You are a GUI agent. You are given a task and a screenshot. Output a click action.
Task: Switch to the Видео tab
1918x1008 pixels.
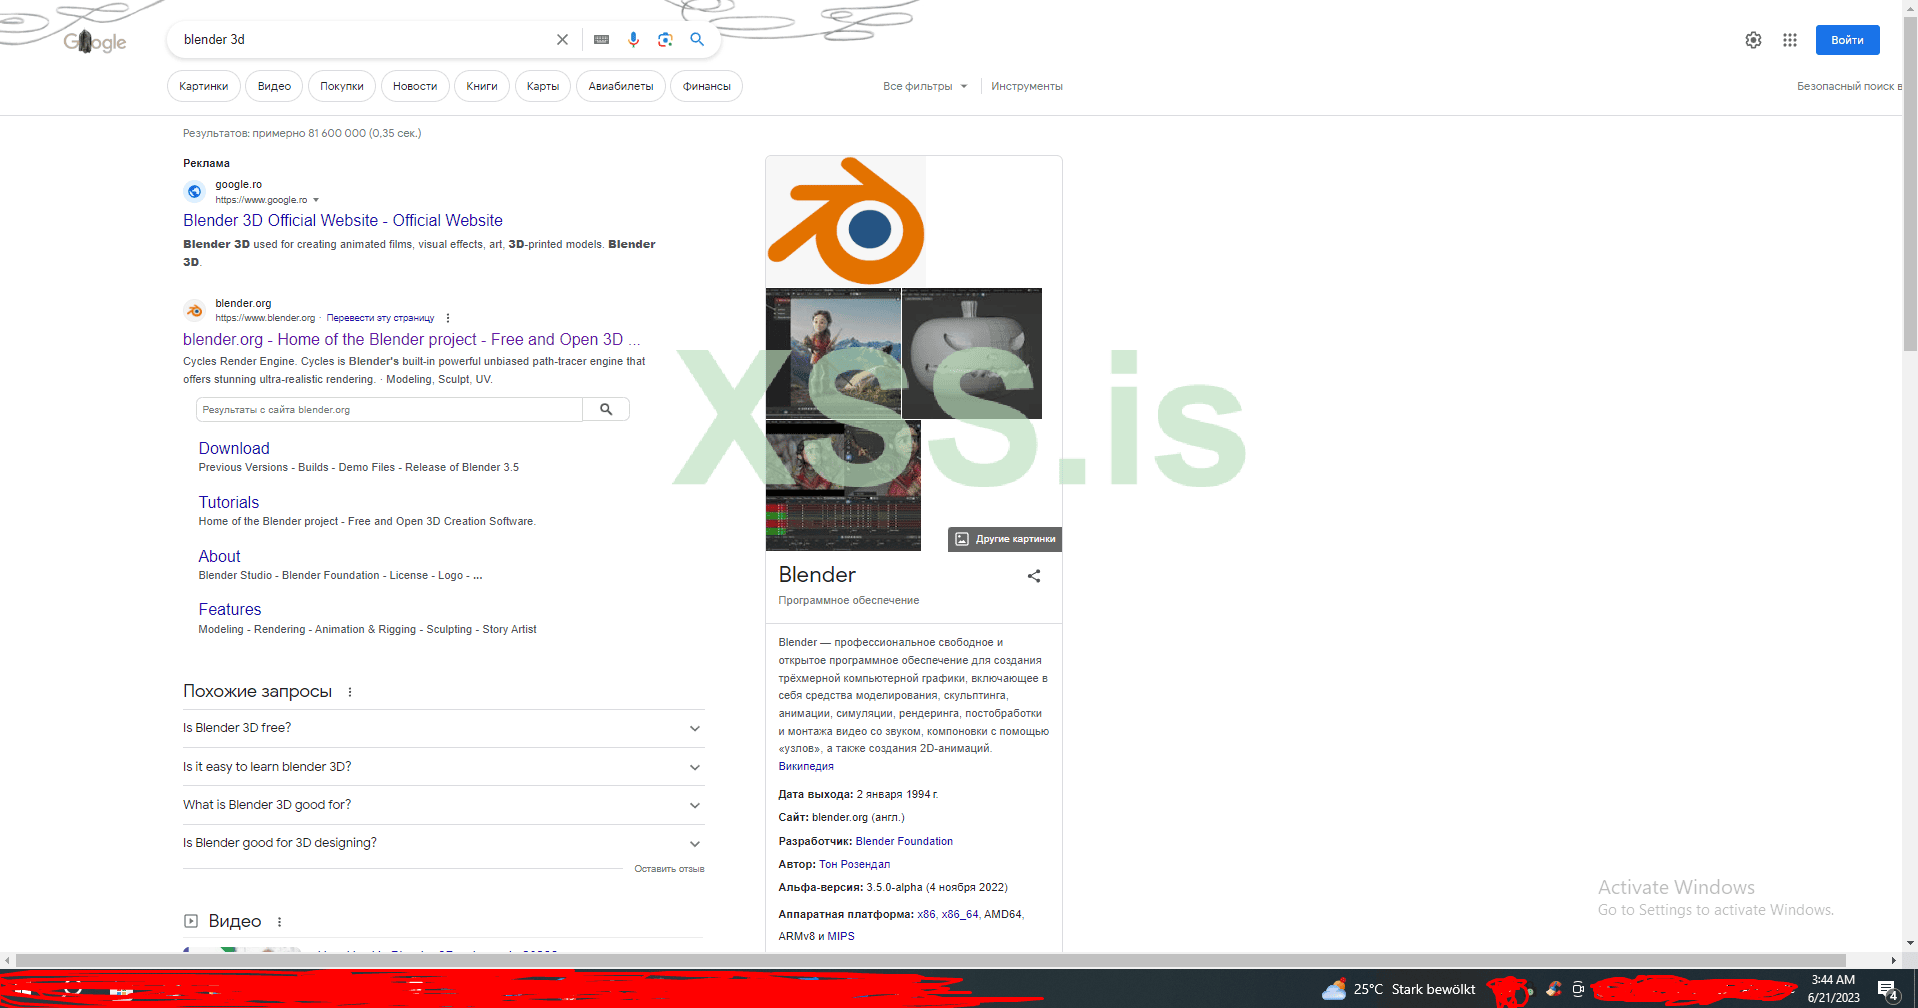[273, 86]
